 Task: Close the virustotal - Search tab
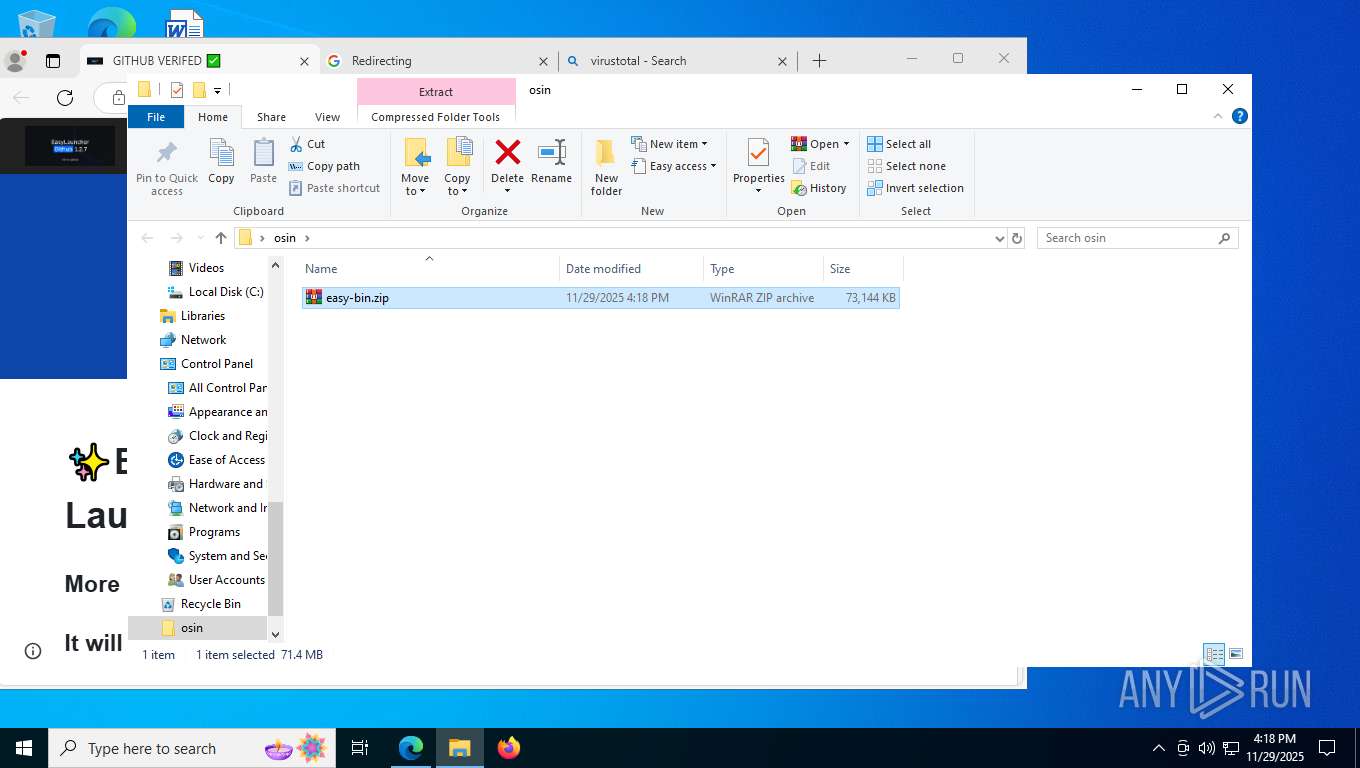(783, 61)
